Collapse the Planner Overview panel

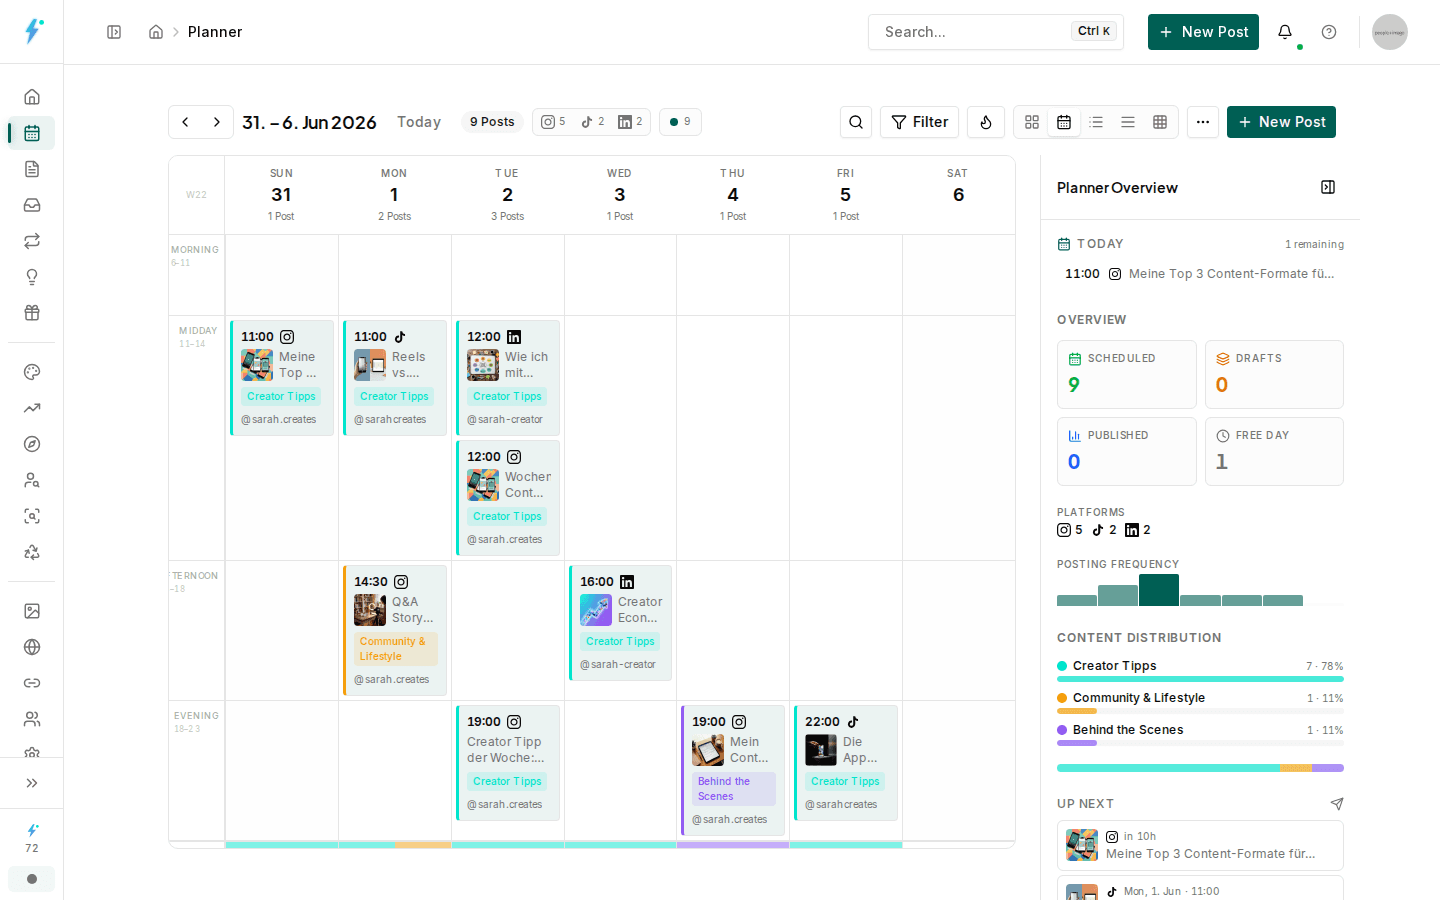(x=1328, y=187)
